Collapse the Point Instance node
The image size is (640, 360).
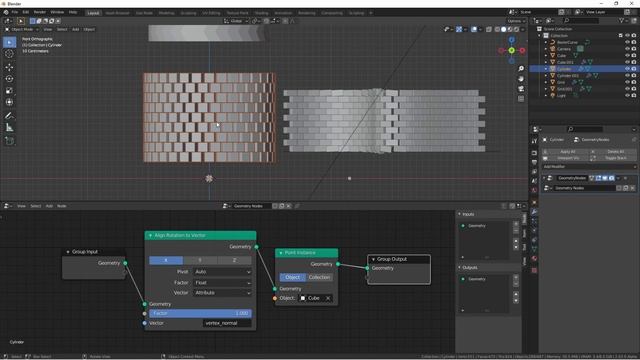click(281, 253)
